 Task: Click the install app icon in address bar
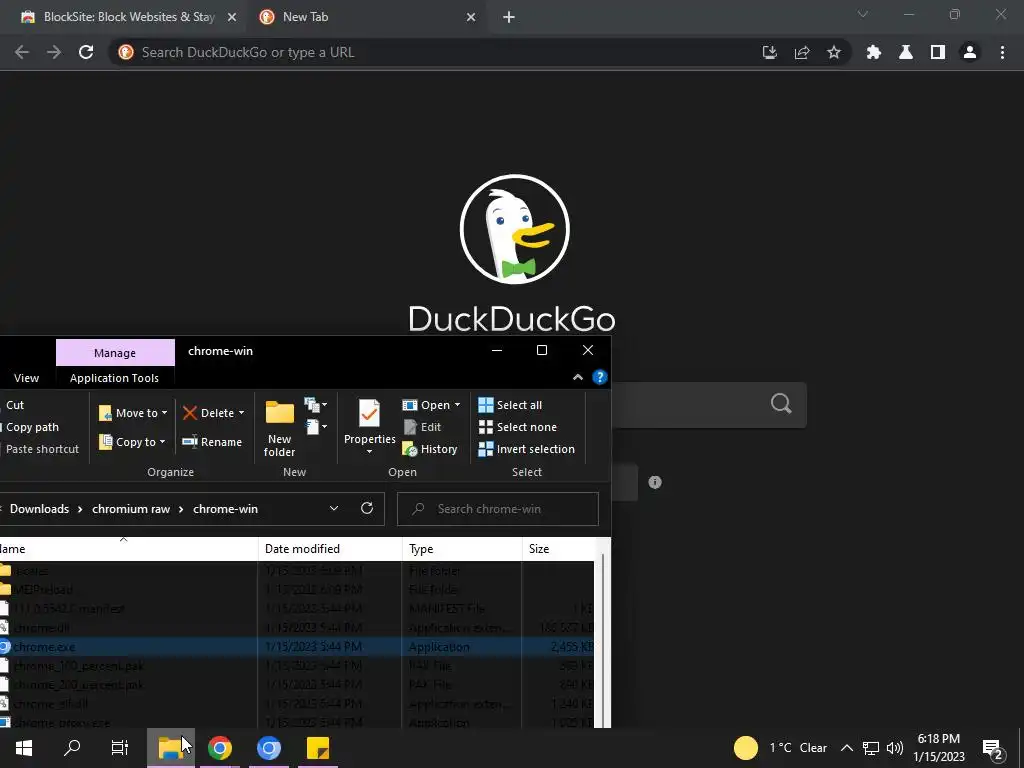click(769, 52)
